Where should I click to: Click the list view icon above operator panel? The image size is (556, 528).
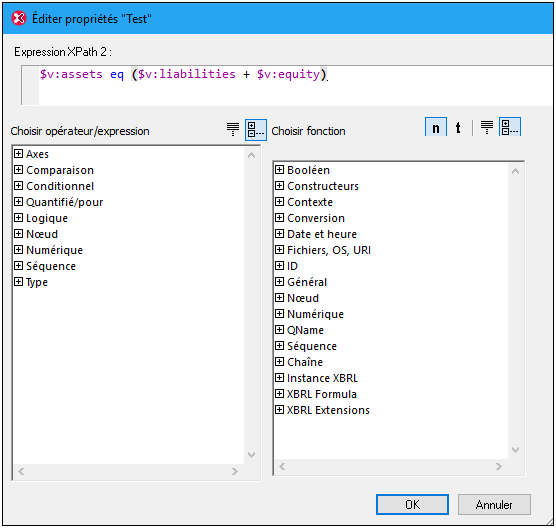point(233,129)
